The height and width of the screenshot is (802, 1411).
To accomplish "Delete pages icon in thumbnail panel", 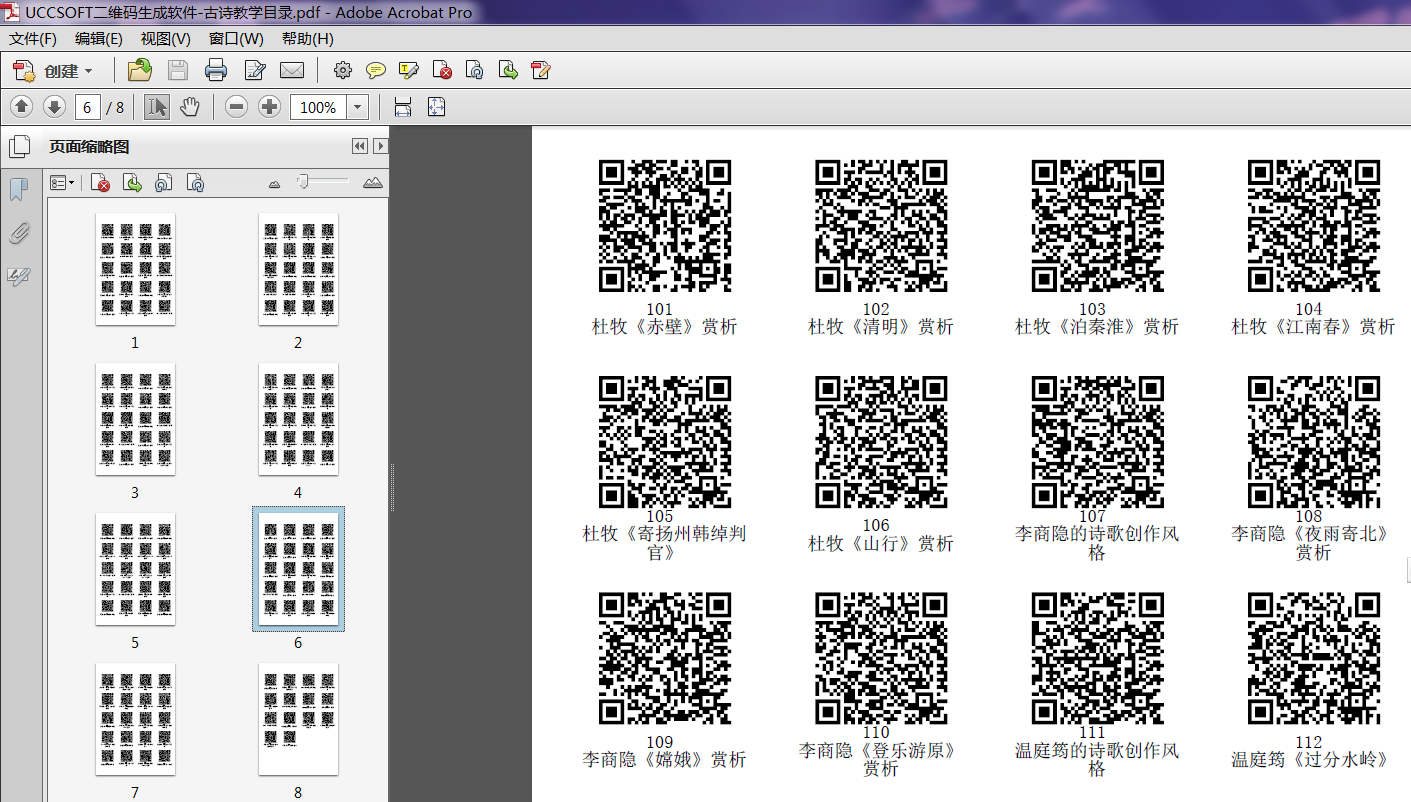I will point(100,183).
